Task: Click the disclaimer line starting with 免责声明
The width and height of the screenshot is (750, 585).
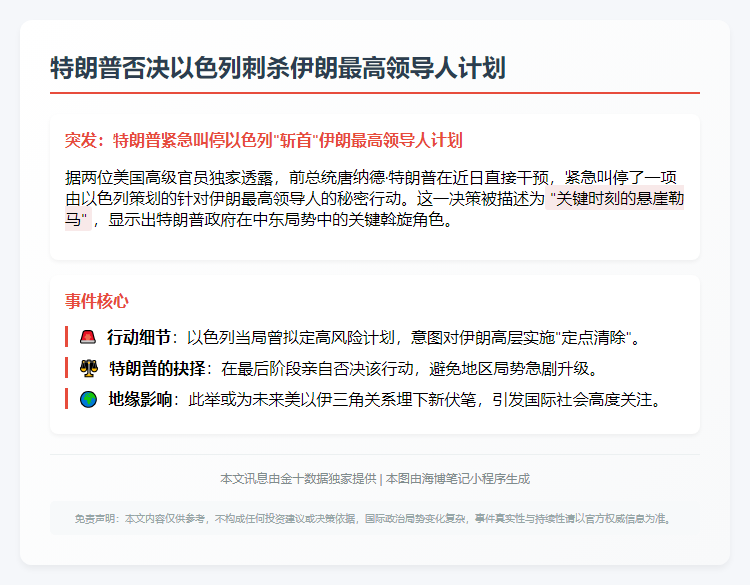Action: point(375,519)
